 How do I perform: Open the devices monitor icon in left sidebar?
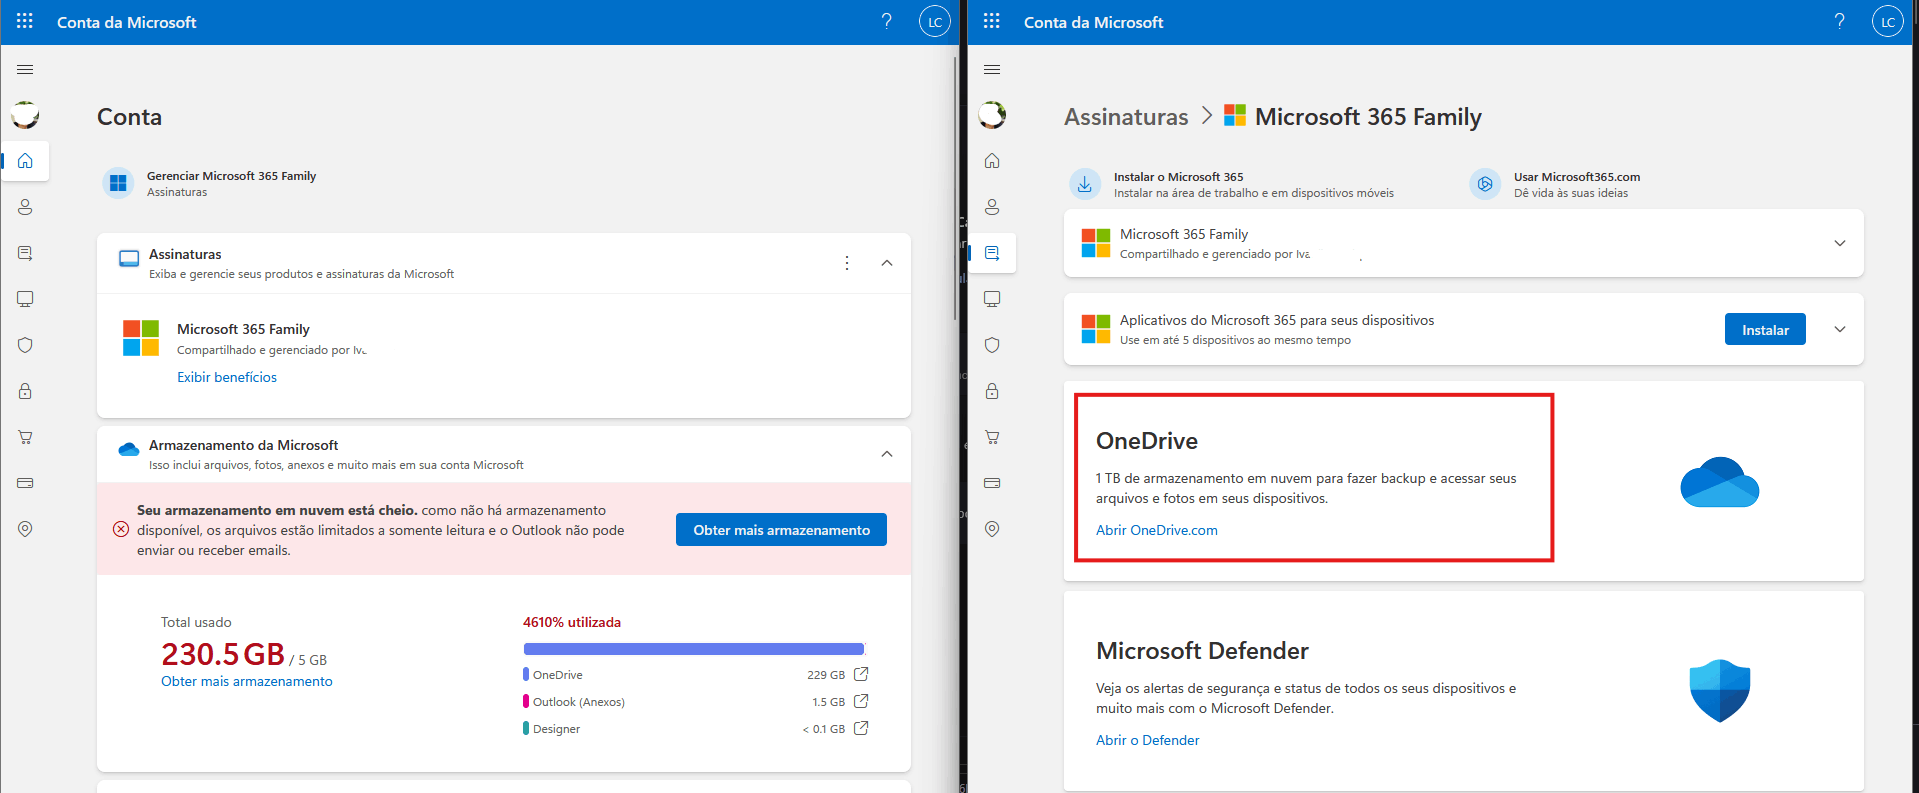point(25,299)
